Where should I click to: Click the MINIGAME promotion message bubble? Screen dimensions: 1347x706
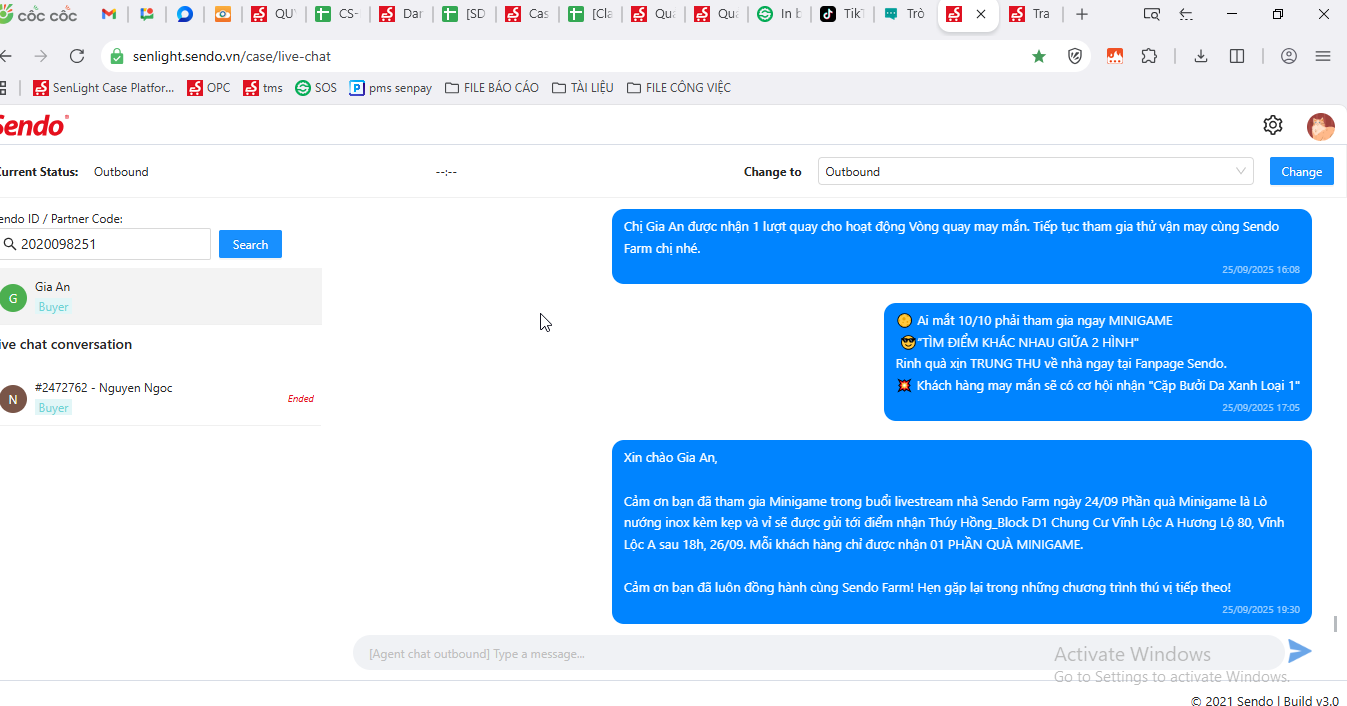coord(1098,362)
